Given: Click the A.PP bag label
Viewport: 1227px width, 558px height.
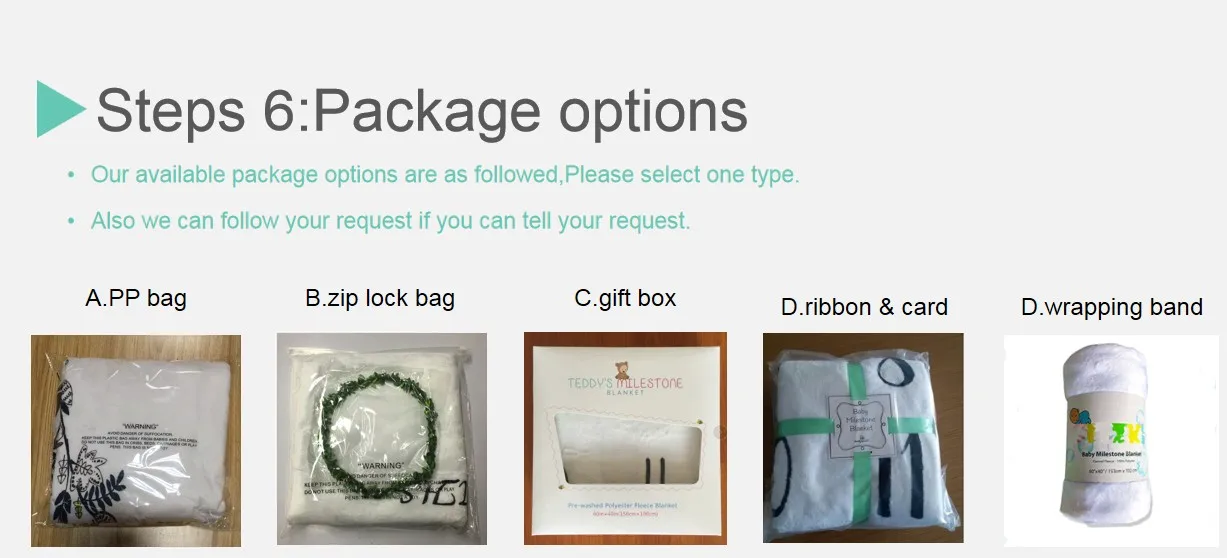Looking at the screenshot, I should pyautogui.click(x=136, y=298).
